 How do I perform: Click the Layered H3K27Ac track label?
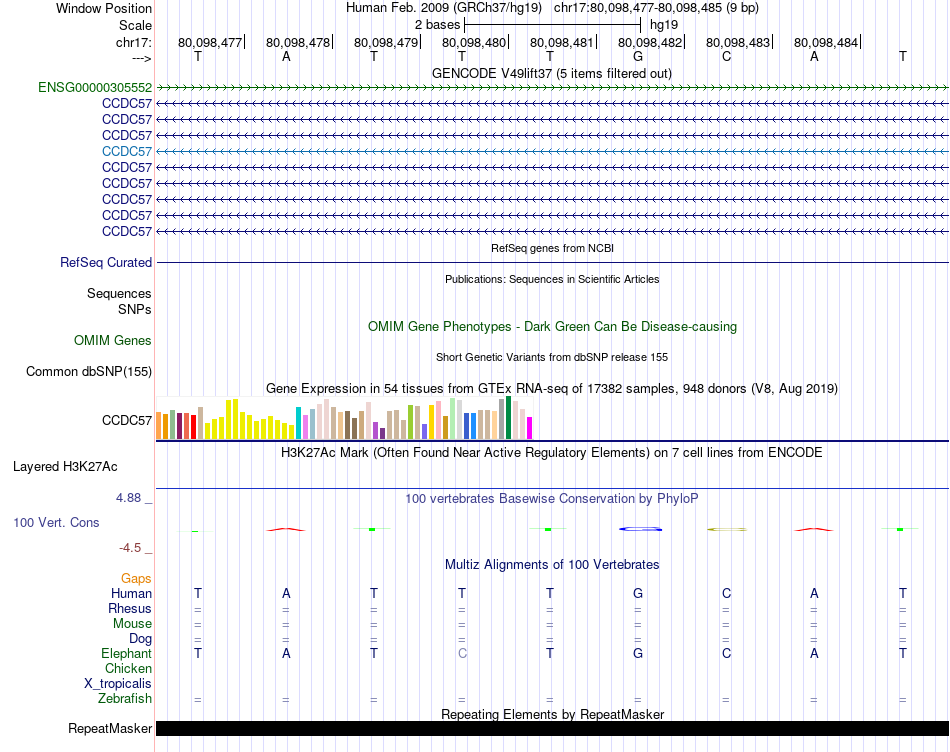(65, 467)
